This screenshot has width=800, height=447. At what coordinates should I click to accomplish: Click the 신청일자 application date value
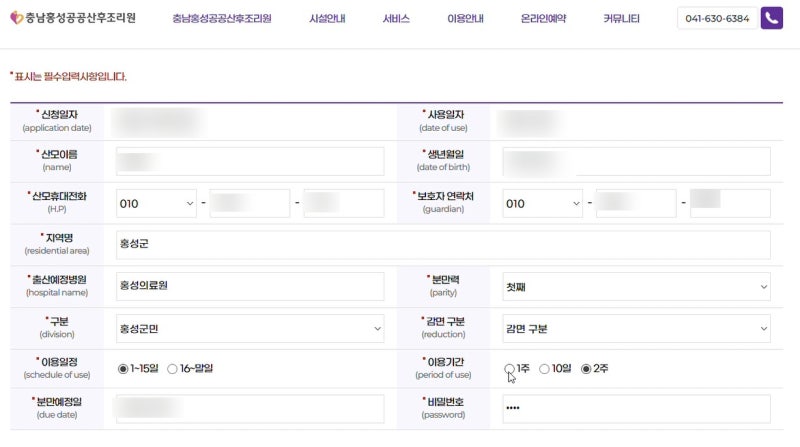tap(159, 122)
